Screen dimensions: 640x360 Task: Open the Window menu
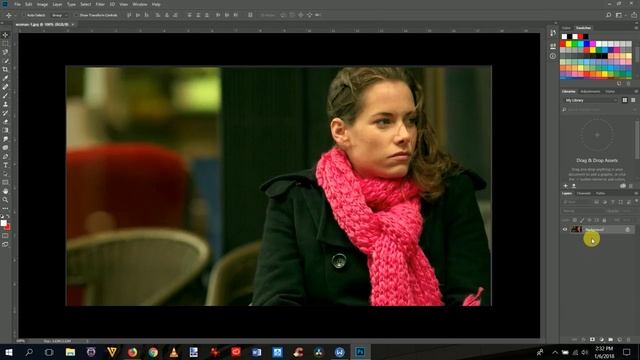[140, 4]
